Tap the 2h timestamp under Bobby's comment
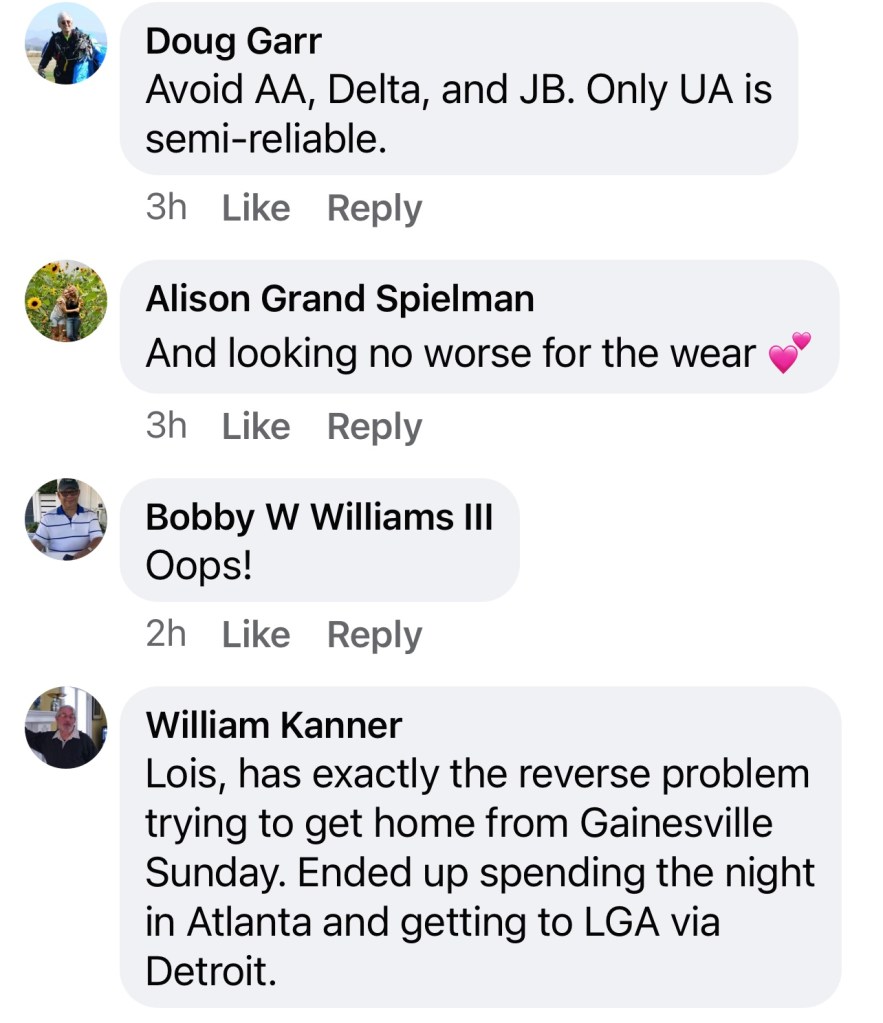The image size is (883, 1023). click(166, 634)
